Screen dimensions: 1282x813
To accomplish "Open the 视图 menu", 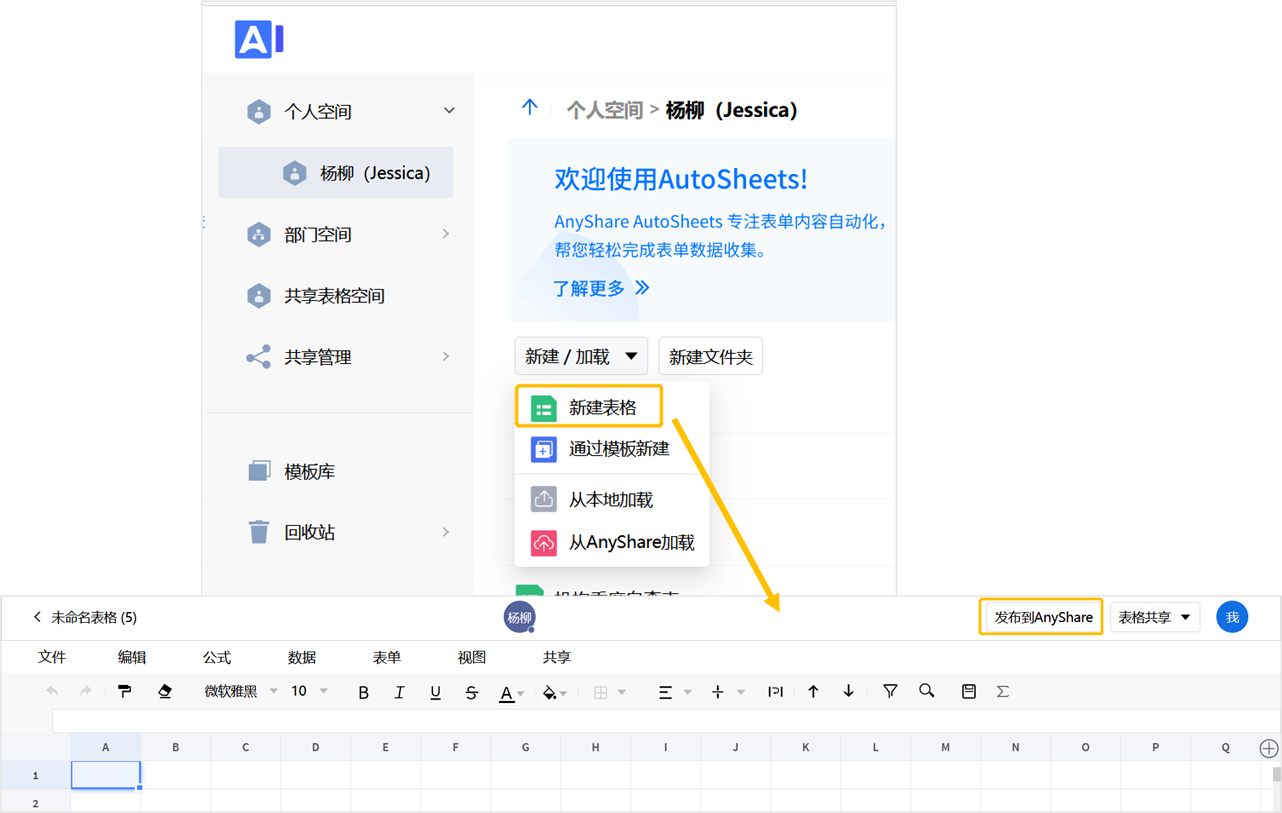I will point(472,657).
